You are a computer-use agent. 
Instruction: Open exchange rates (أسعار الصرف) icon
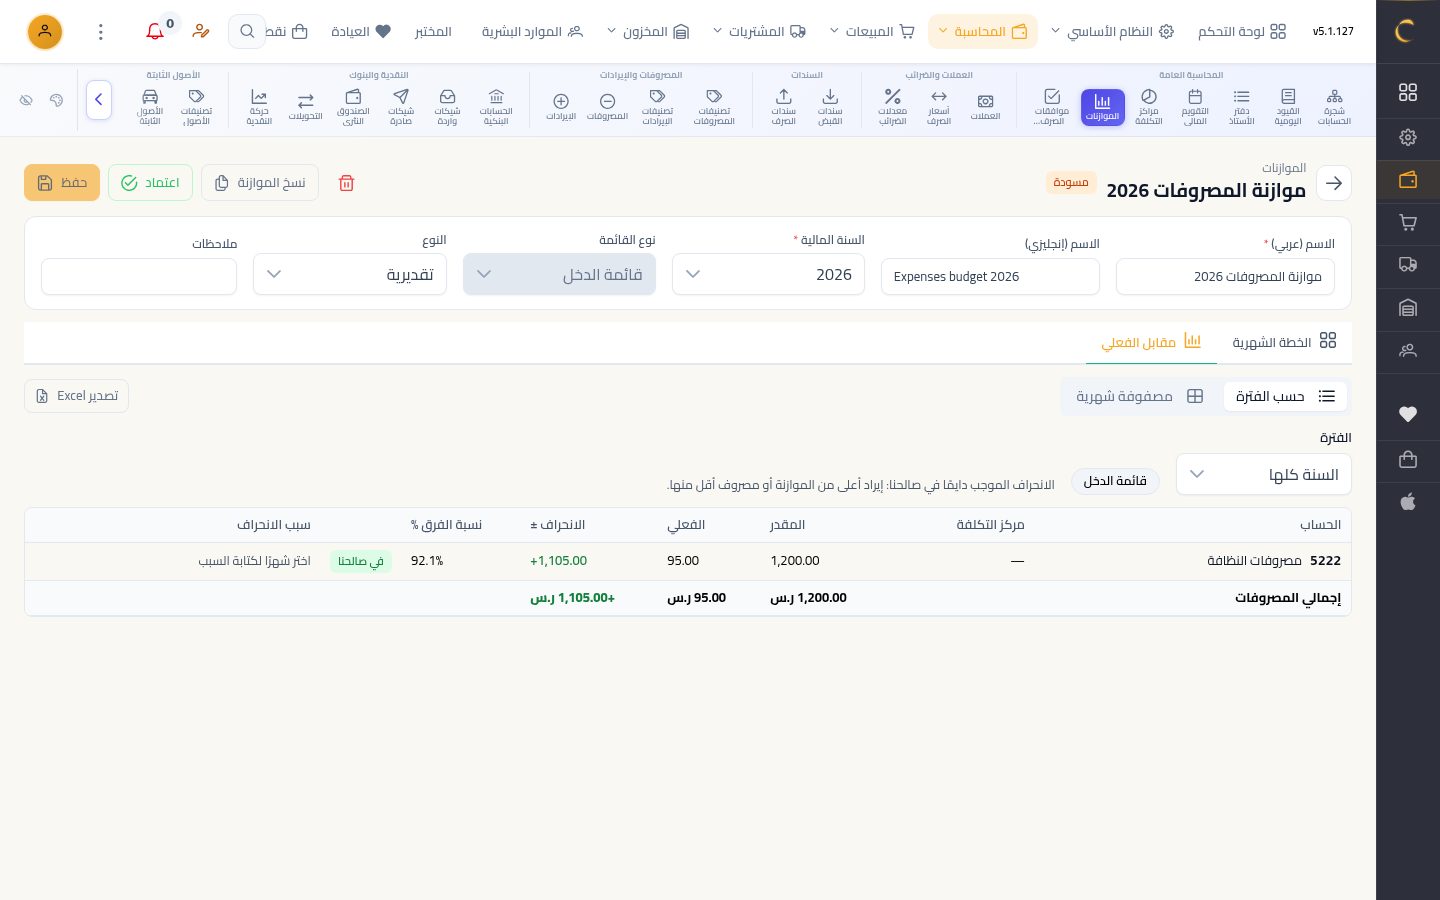coord(939,107)
